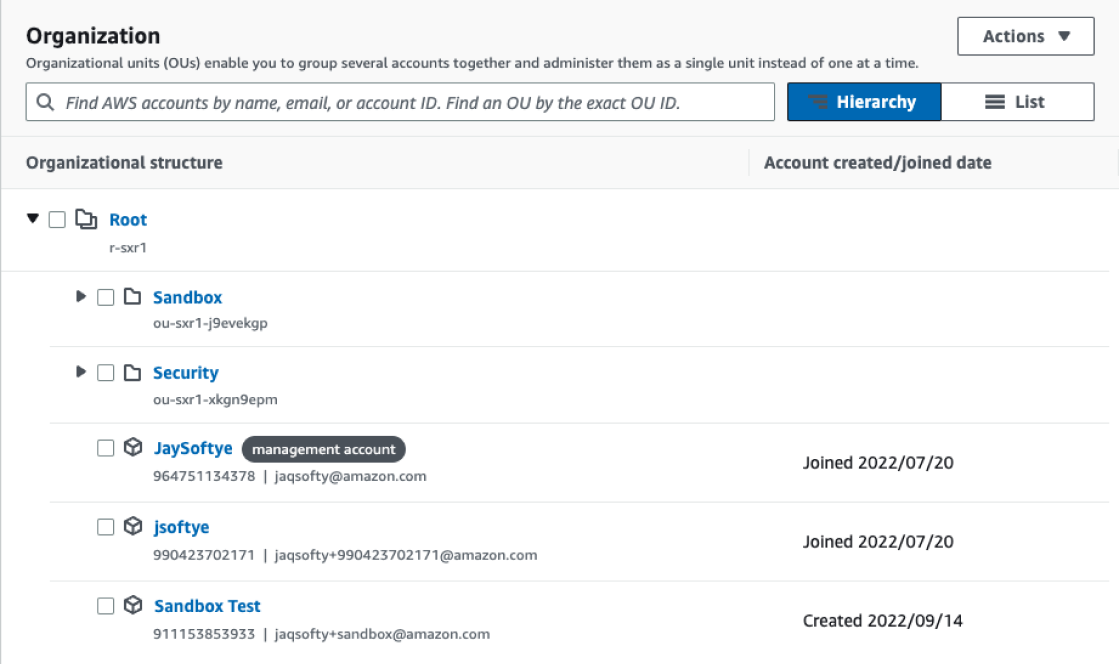Click the JaySoftye account cube icon
This screenshot has width=1119, height=664.
[x=133, y=448]
